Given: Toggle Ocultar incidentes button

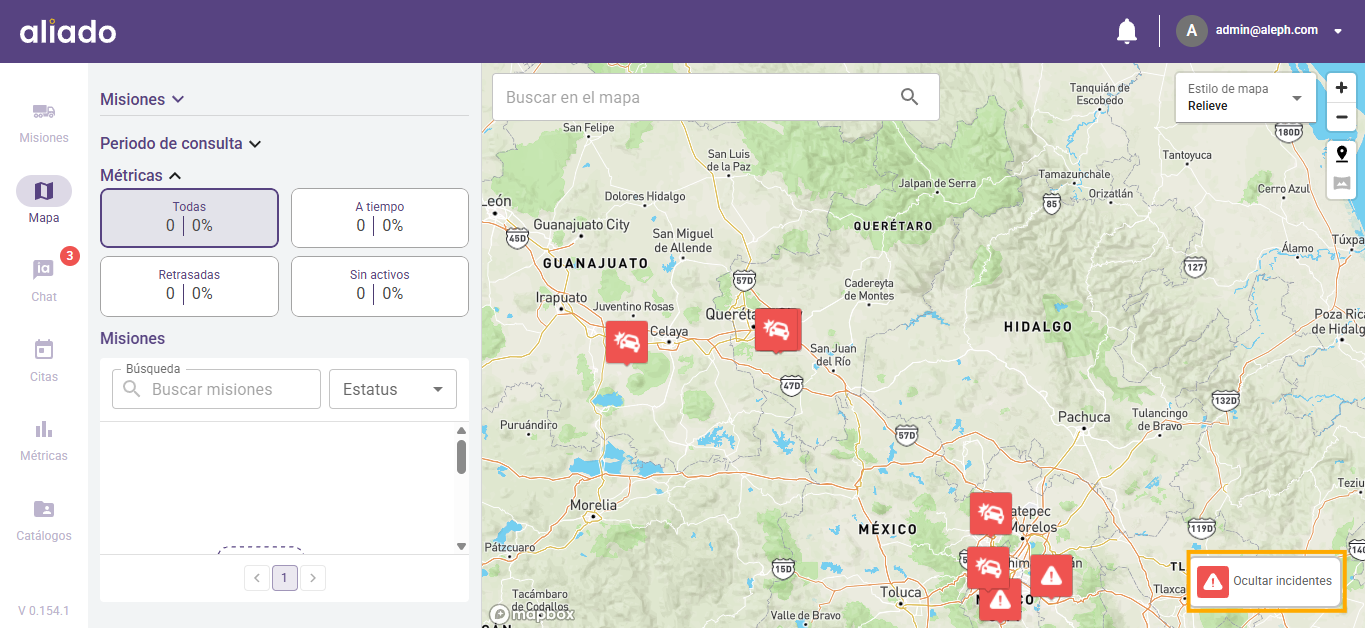Looking at the screenshot, I should [x=1266, y=581].
